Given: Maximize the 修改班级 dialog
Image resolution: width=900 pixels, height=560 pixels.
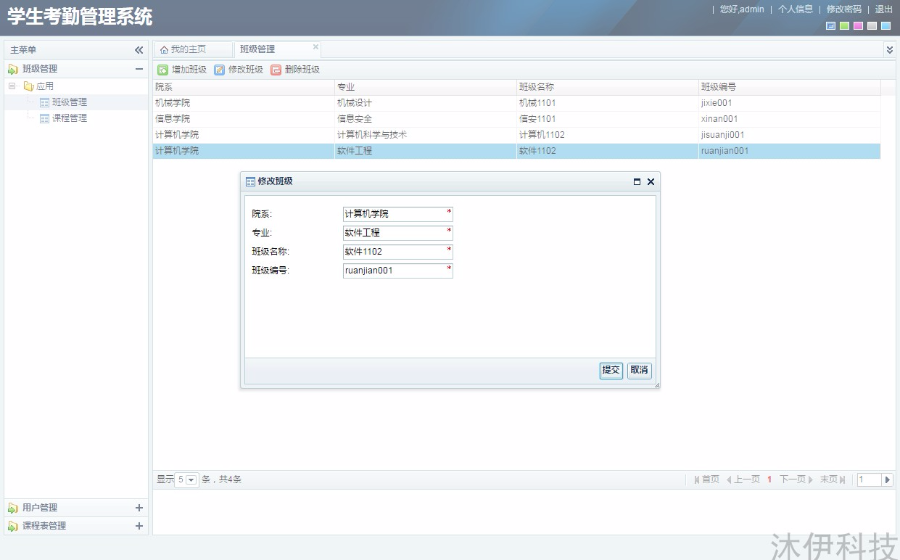Looking at the screenshot, I should 637,181.
